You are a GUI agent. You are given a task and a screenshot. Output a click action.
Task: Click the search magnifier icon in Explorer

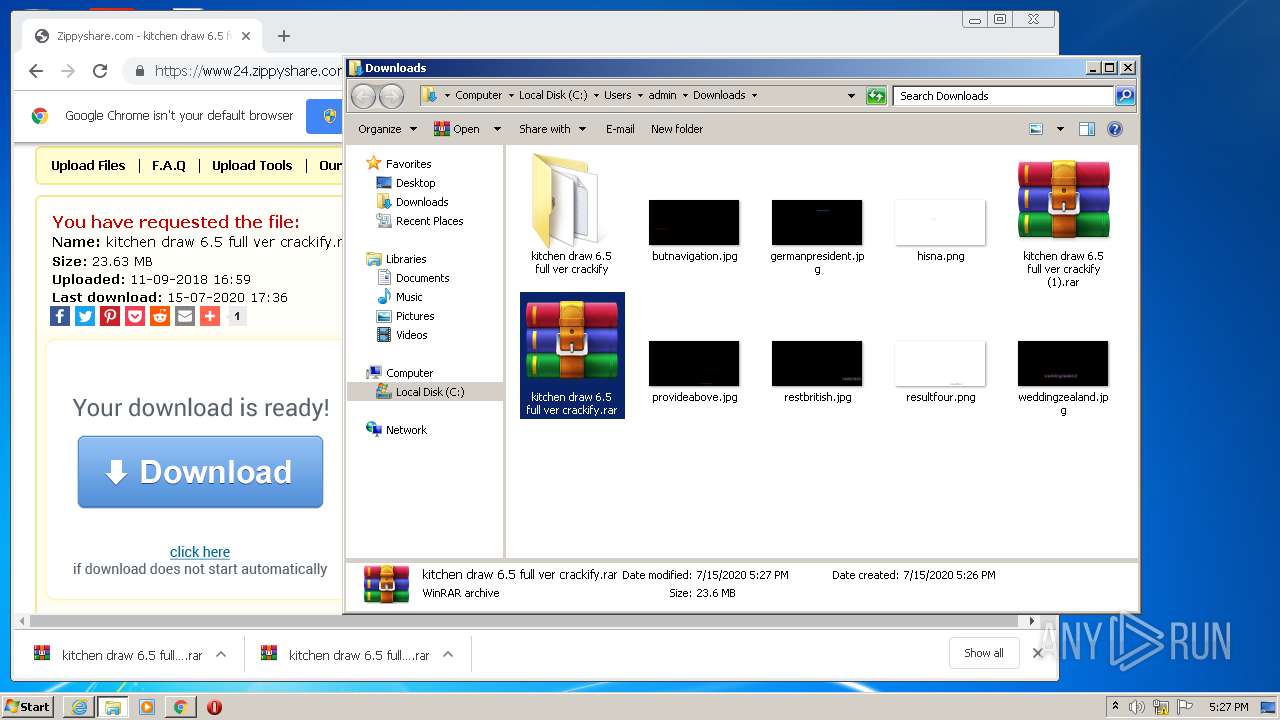[x=1125, y=96]
